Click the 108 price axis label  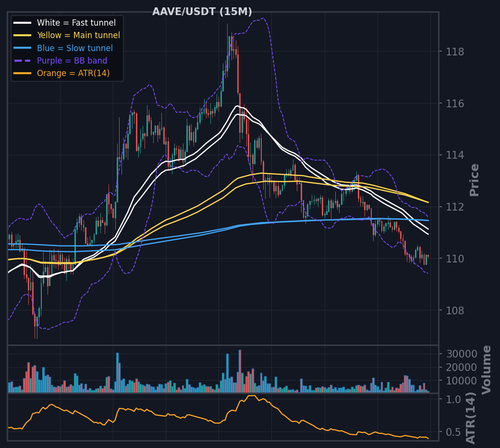(x=455, y=311)
